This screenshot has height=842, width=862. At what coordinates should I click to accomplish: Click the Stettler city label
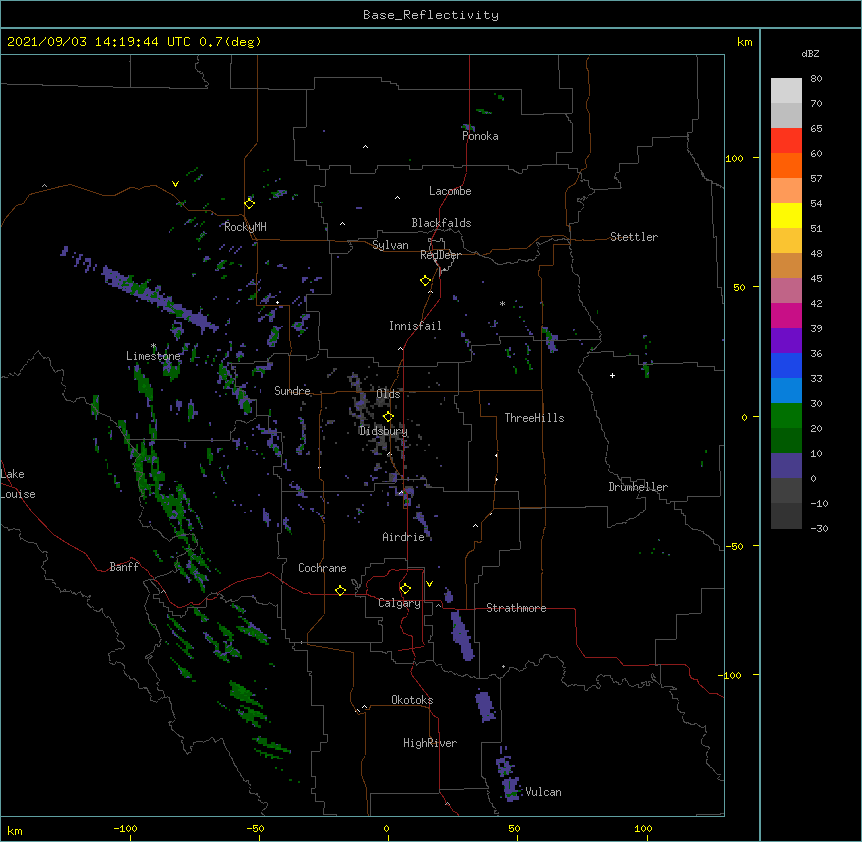[634, 237]
